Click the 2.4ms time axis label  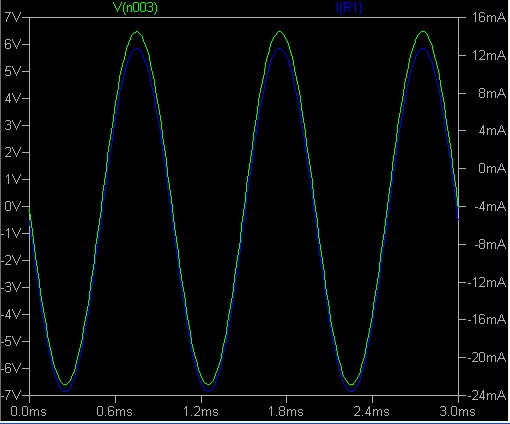pyautogui.click(x=372, y=411)
